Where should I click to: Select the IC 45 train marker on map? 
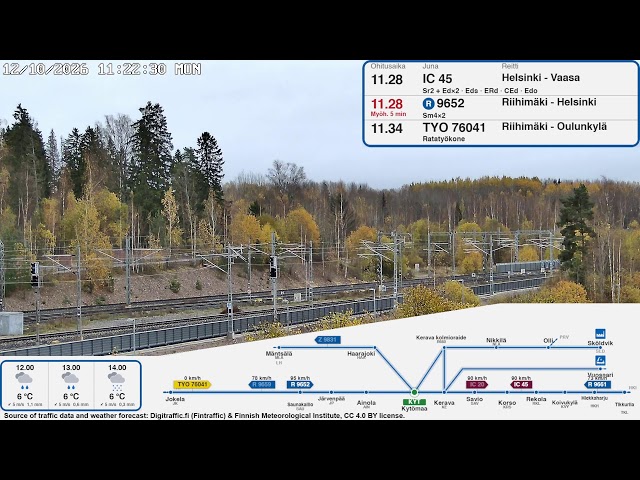tap(521, 384)
